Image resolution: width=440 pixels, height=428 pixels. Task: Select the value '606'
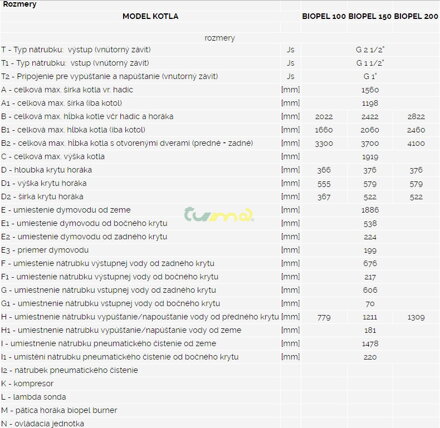point(370,290)
